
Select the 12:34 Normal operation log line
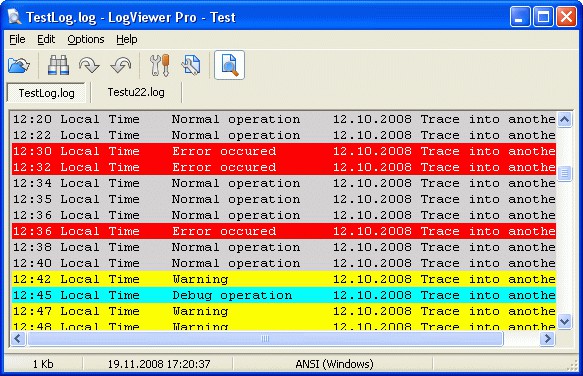click(x=284, y=183)
